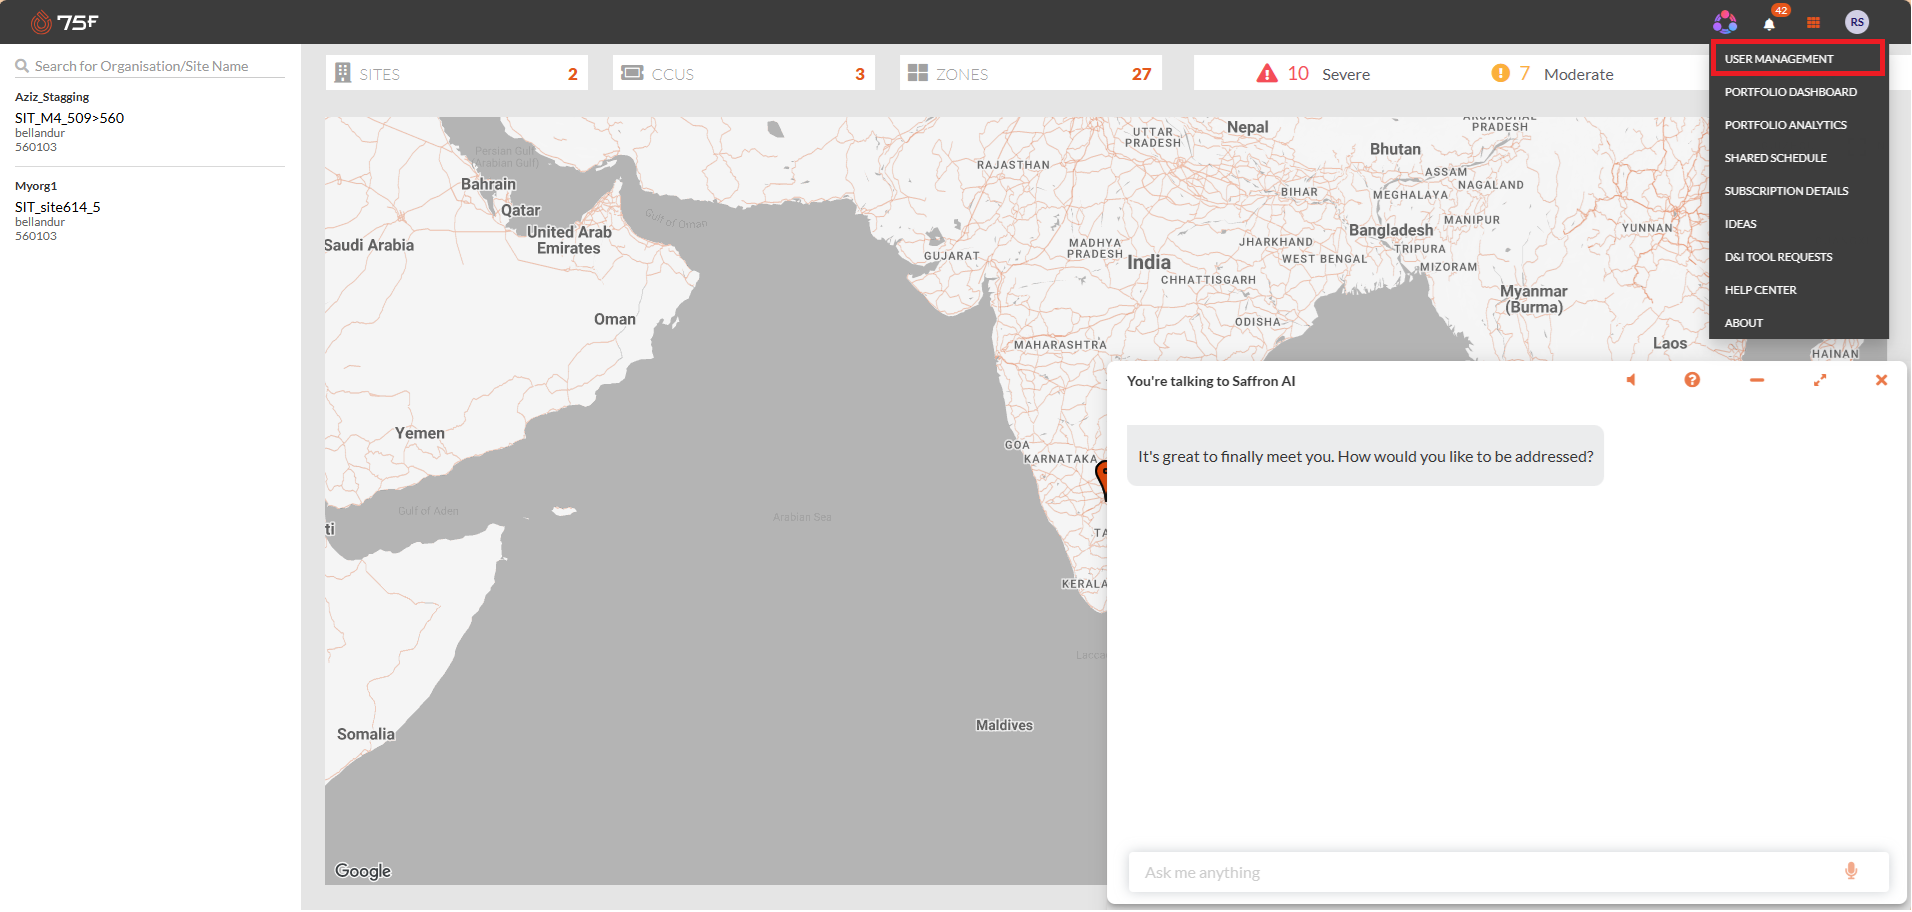
Task: Click the Google logo on map
Action: coord(363,871)
